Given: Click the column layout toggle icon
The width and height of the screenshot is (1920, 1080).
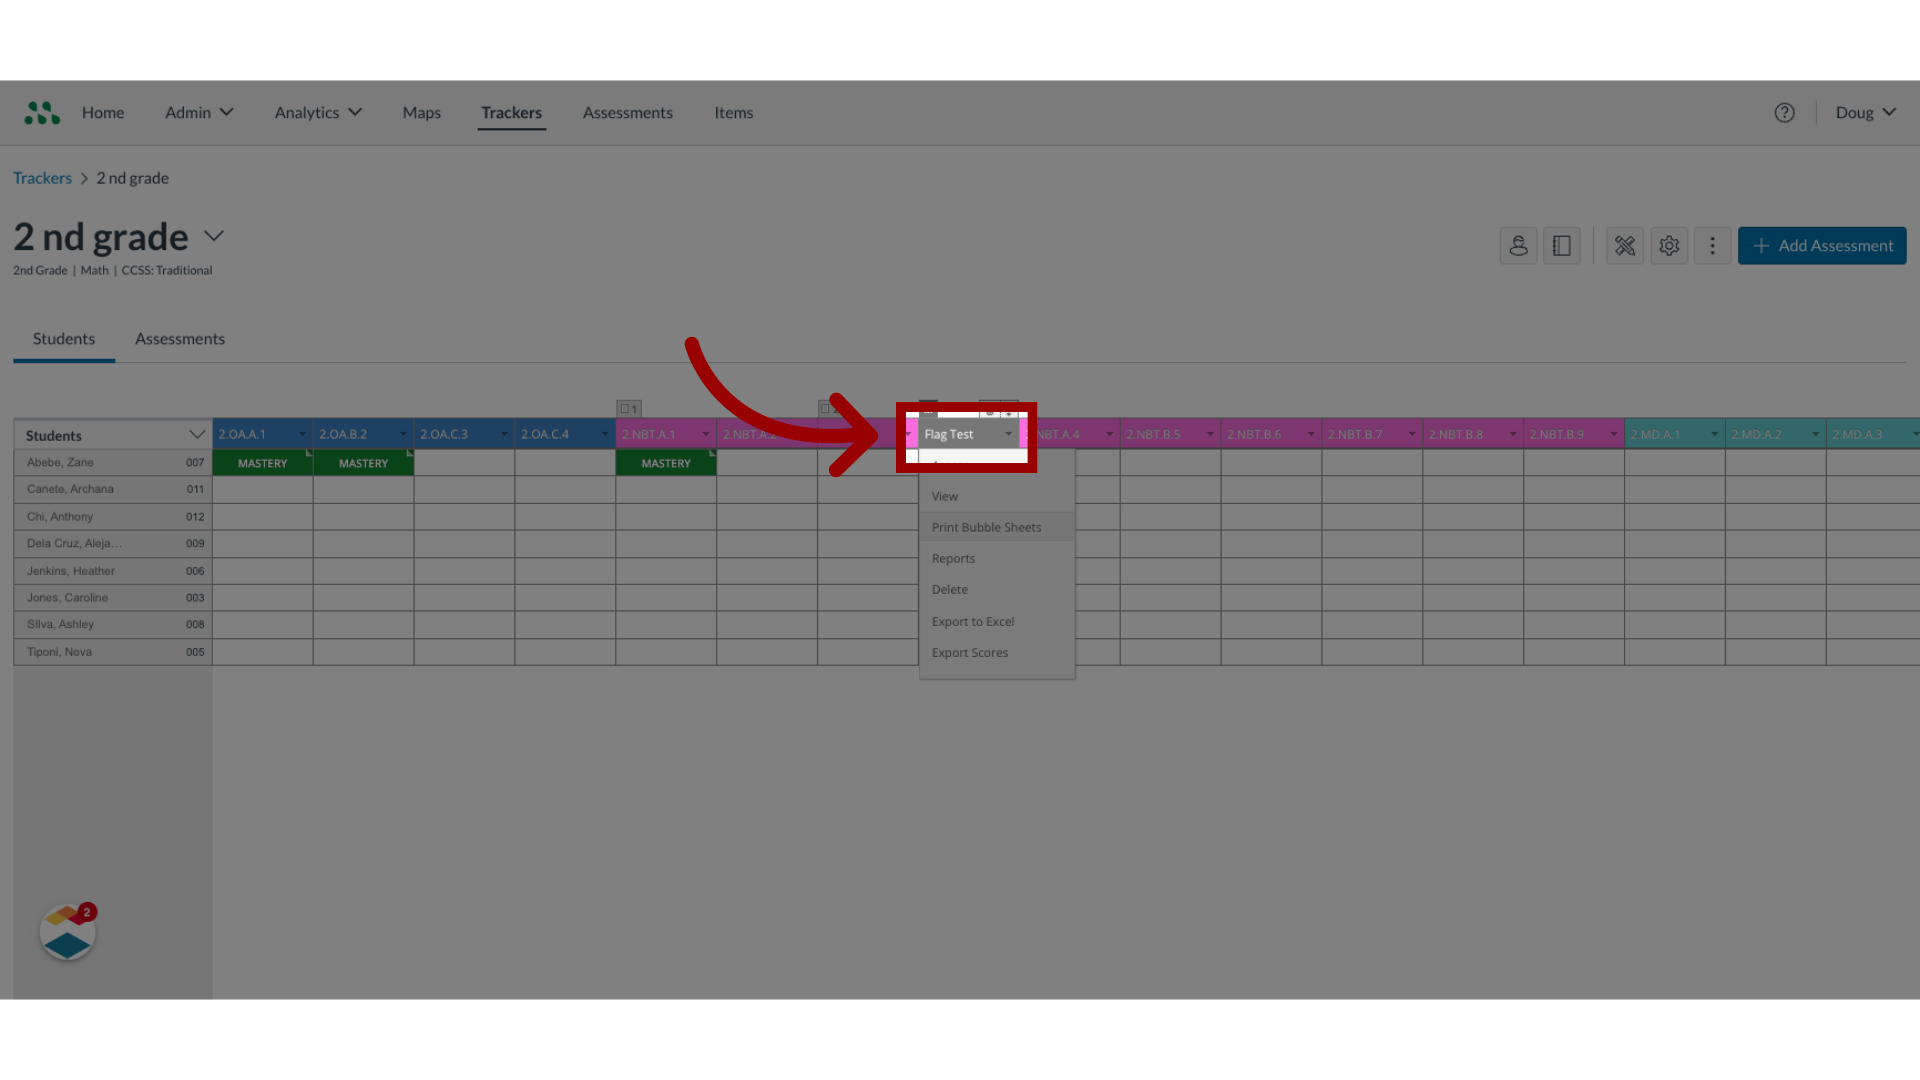Looking at the screenshot, I should tap(1561, 245).
